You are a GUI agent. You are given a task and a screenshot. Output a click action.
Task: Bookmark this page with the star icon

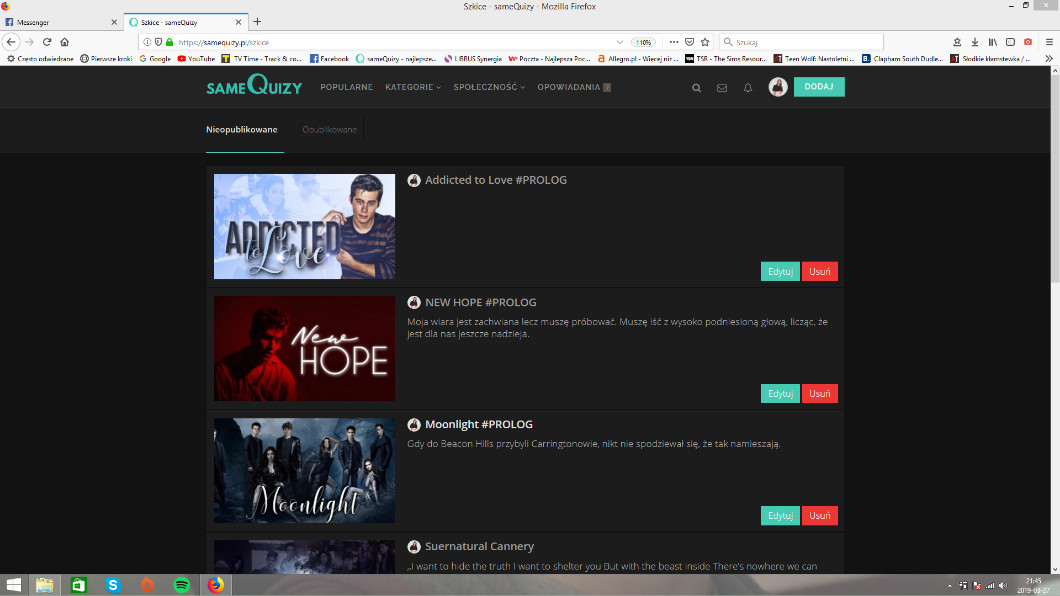705,42
